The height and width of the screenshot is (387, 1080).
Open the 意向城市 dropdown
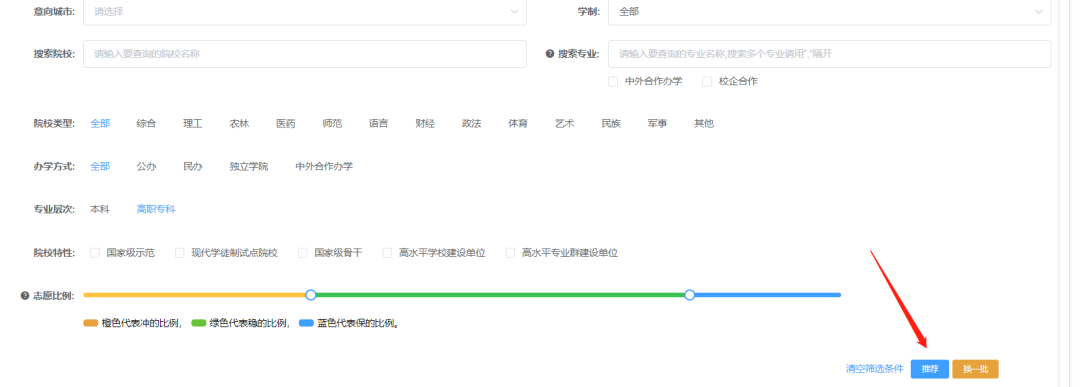[x=304, y=12]
